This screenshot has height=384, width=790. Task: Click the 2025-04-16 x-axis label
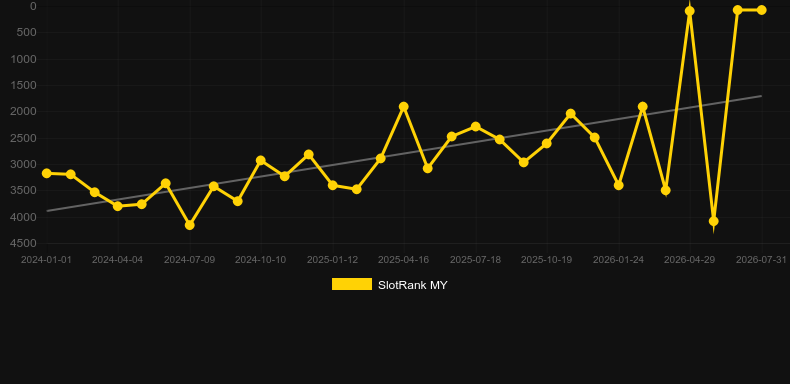pos(404,260)
